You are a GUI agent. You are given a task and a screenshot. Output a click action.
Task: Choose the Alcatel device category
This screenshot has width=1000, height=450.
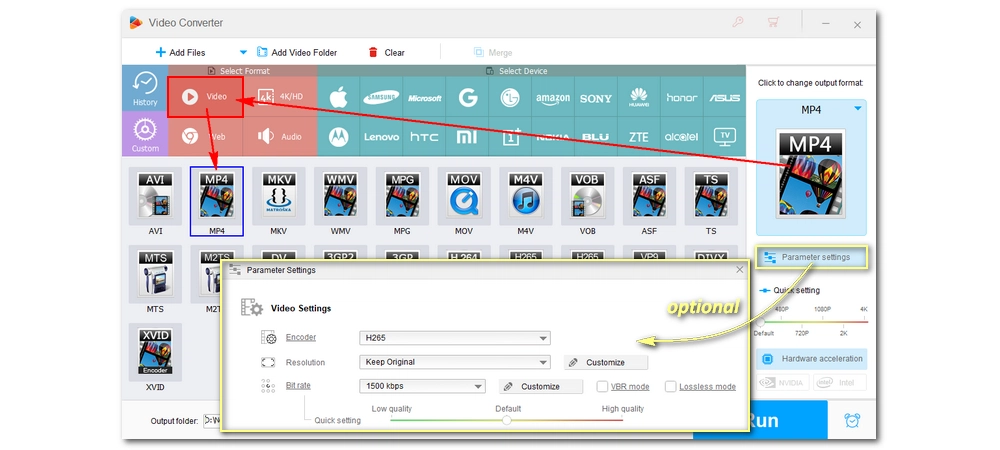point(682,136)
